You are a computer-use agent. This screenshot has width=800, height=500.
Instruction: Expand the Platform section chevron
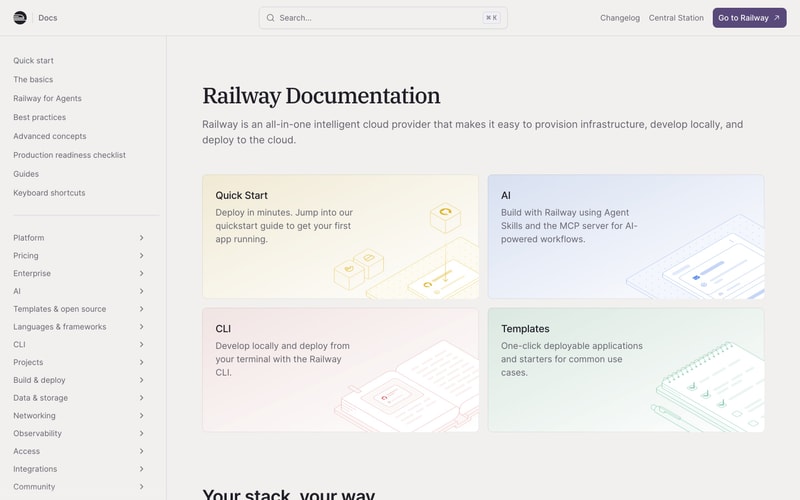(141, 238)
